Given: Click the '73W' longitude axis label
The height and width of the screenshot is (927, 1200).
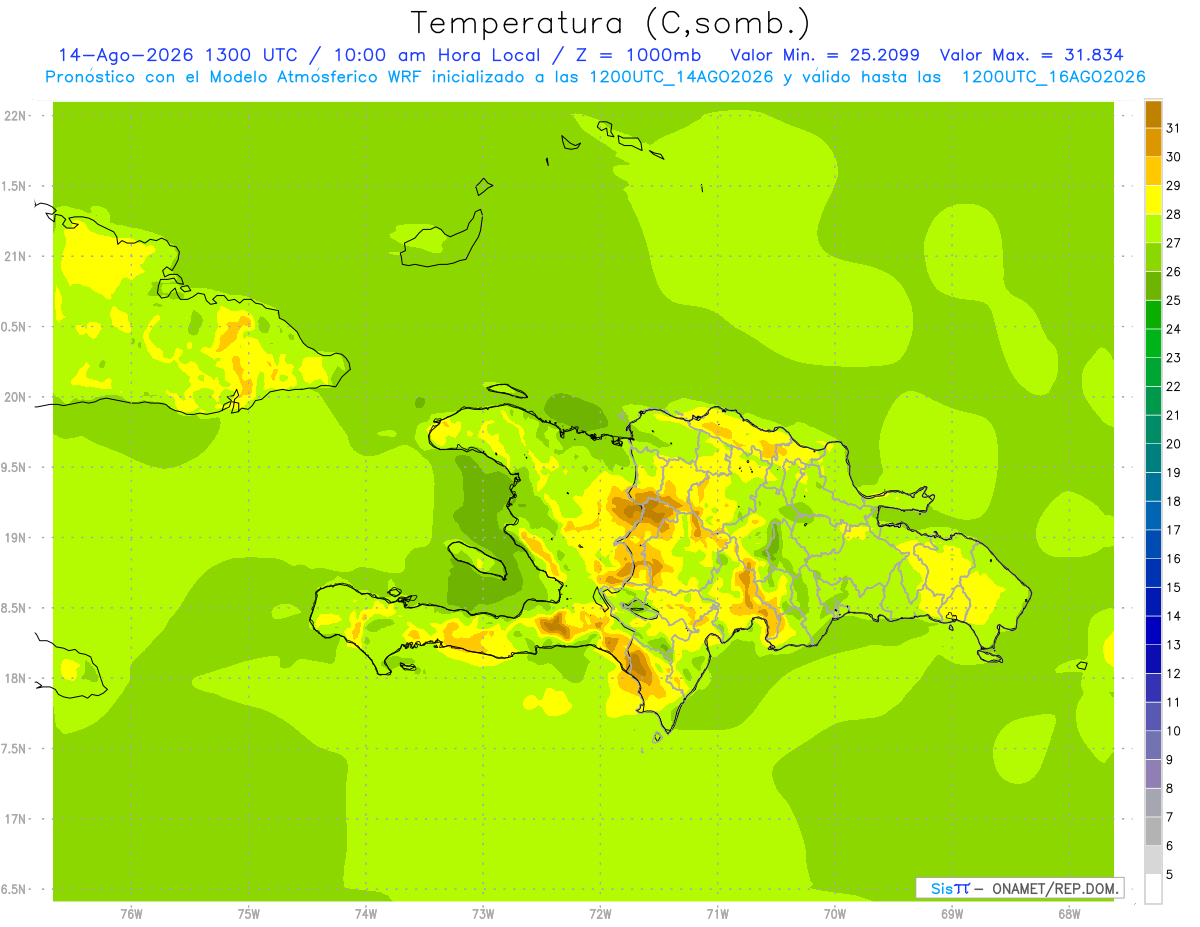Looking at the screenshot, I should pos(483,915).
